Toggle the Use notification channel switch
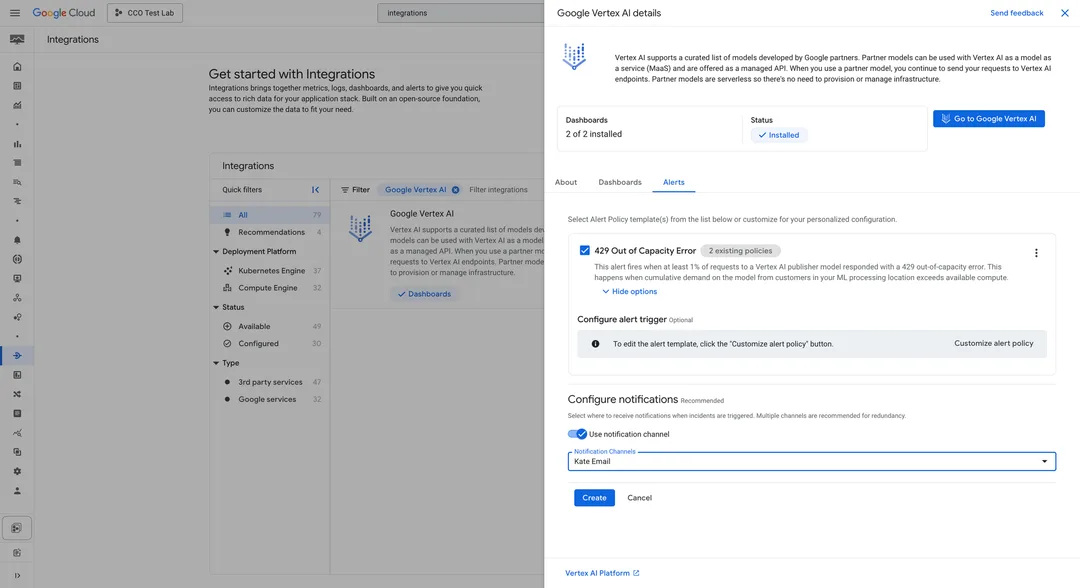Screen dimensions: 1080x588 (x=577, y=434)
